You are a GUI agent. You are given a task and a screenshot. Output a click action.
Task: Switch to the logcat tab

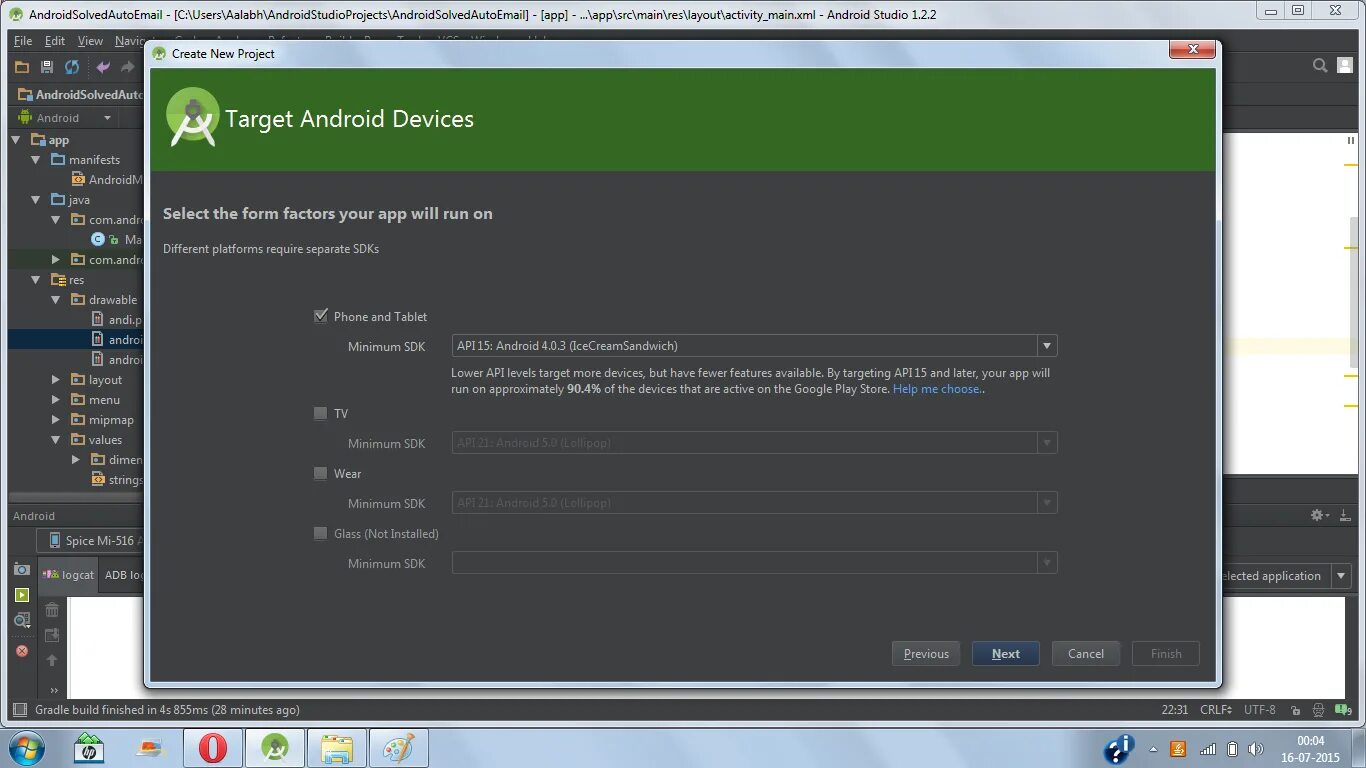(68, 575)
